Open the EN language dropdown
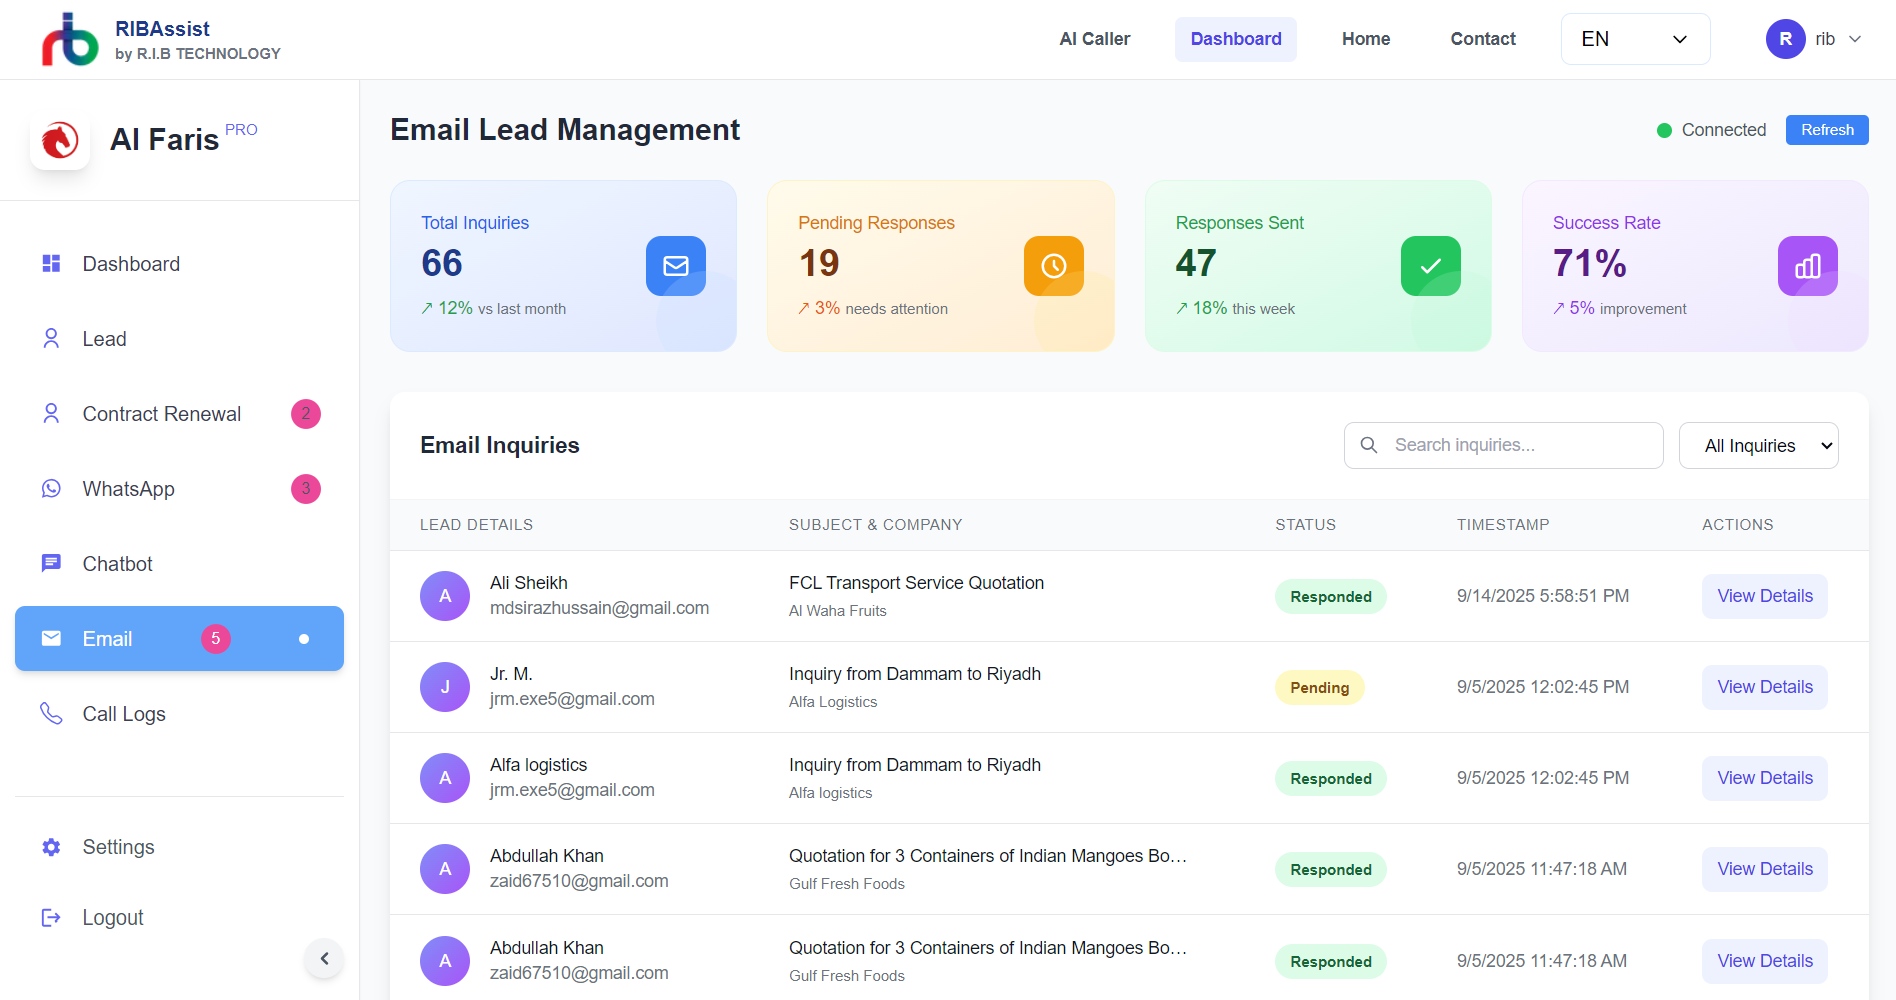The height and width of the screenshot is (1000, 1896). point(1635,39)
